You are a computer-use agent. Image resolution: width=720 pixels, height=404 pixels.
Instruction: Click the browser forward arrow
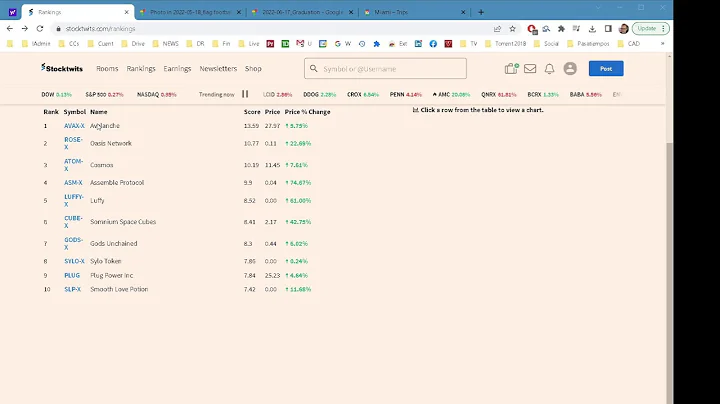click(x=25, y=28)
